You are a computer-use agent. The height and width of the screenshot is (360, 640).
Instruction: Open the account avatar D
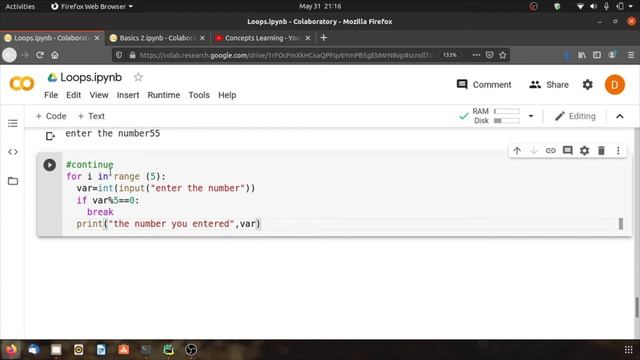(x=615, y=85)
